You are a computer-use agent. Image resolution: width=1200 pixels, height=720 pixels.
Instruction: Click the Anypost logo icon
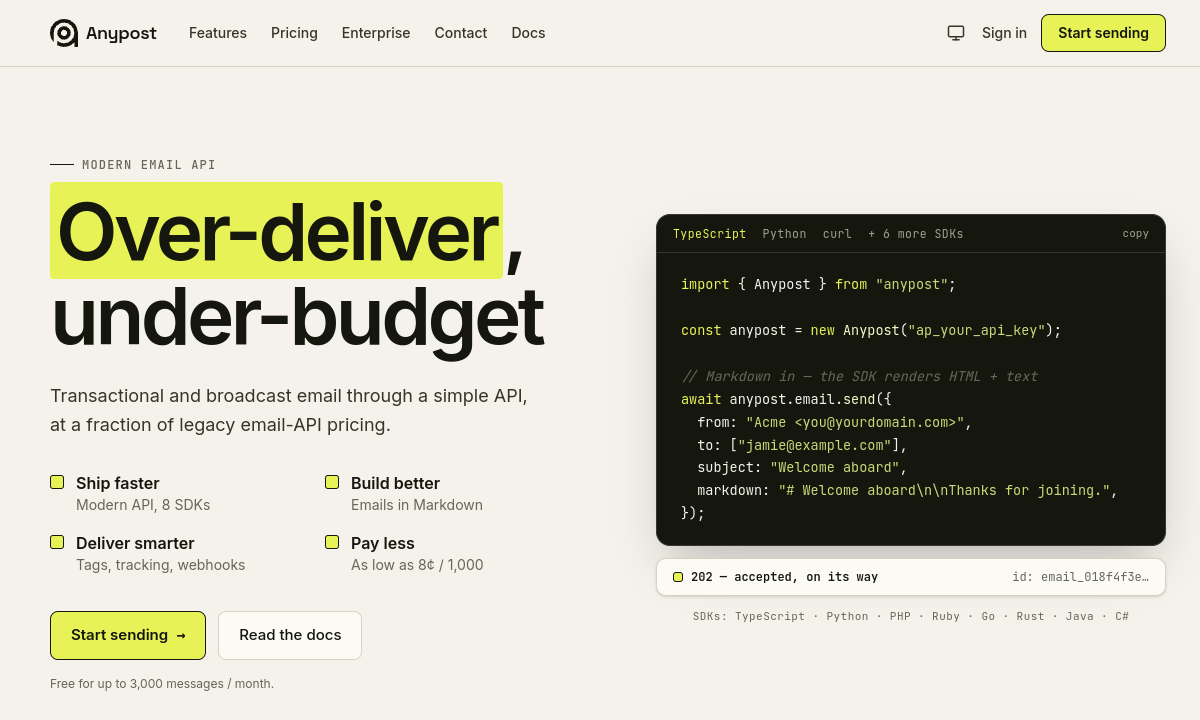point(64,33)
